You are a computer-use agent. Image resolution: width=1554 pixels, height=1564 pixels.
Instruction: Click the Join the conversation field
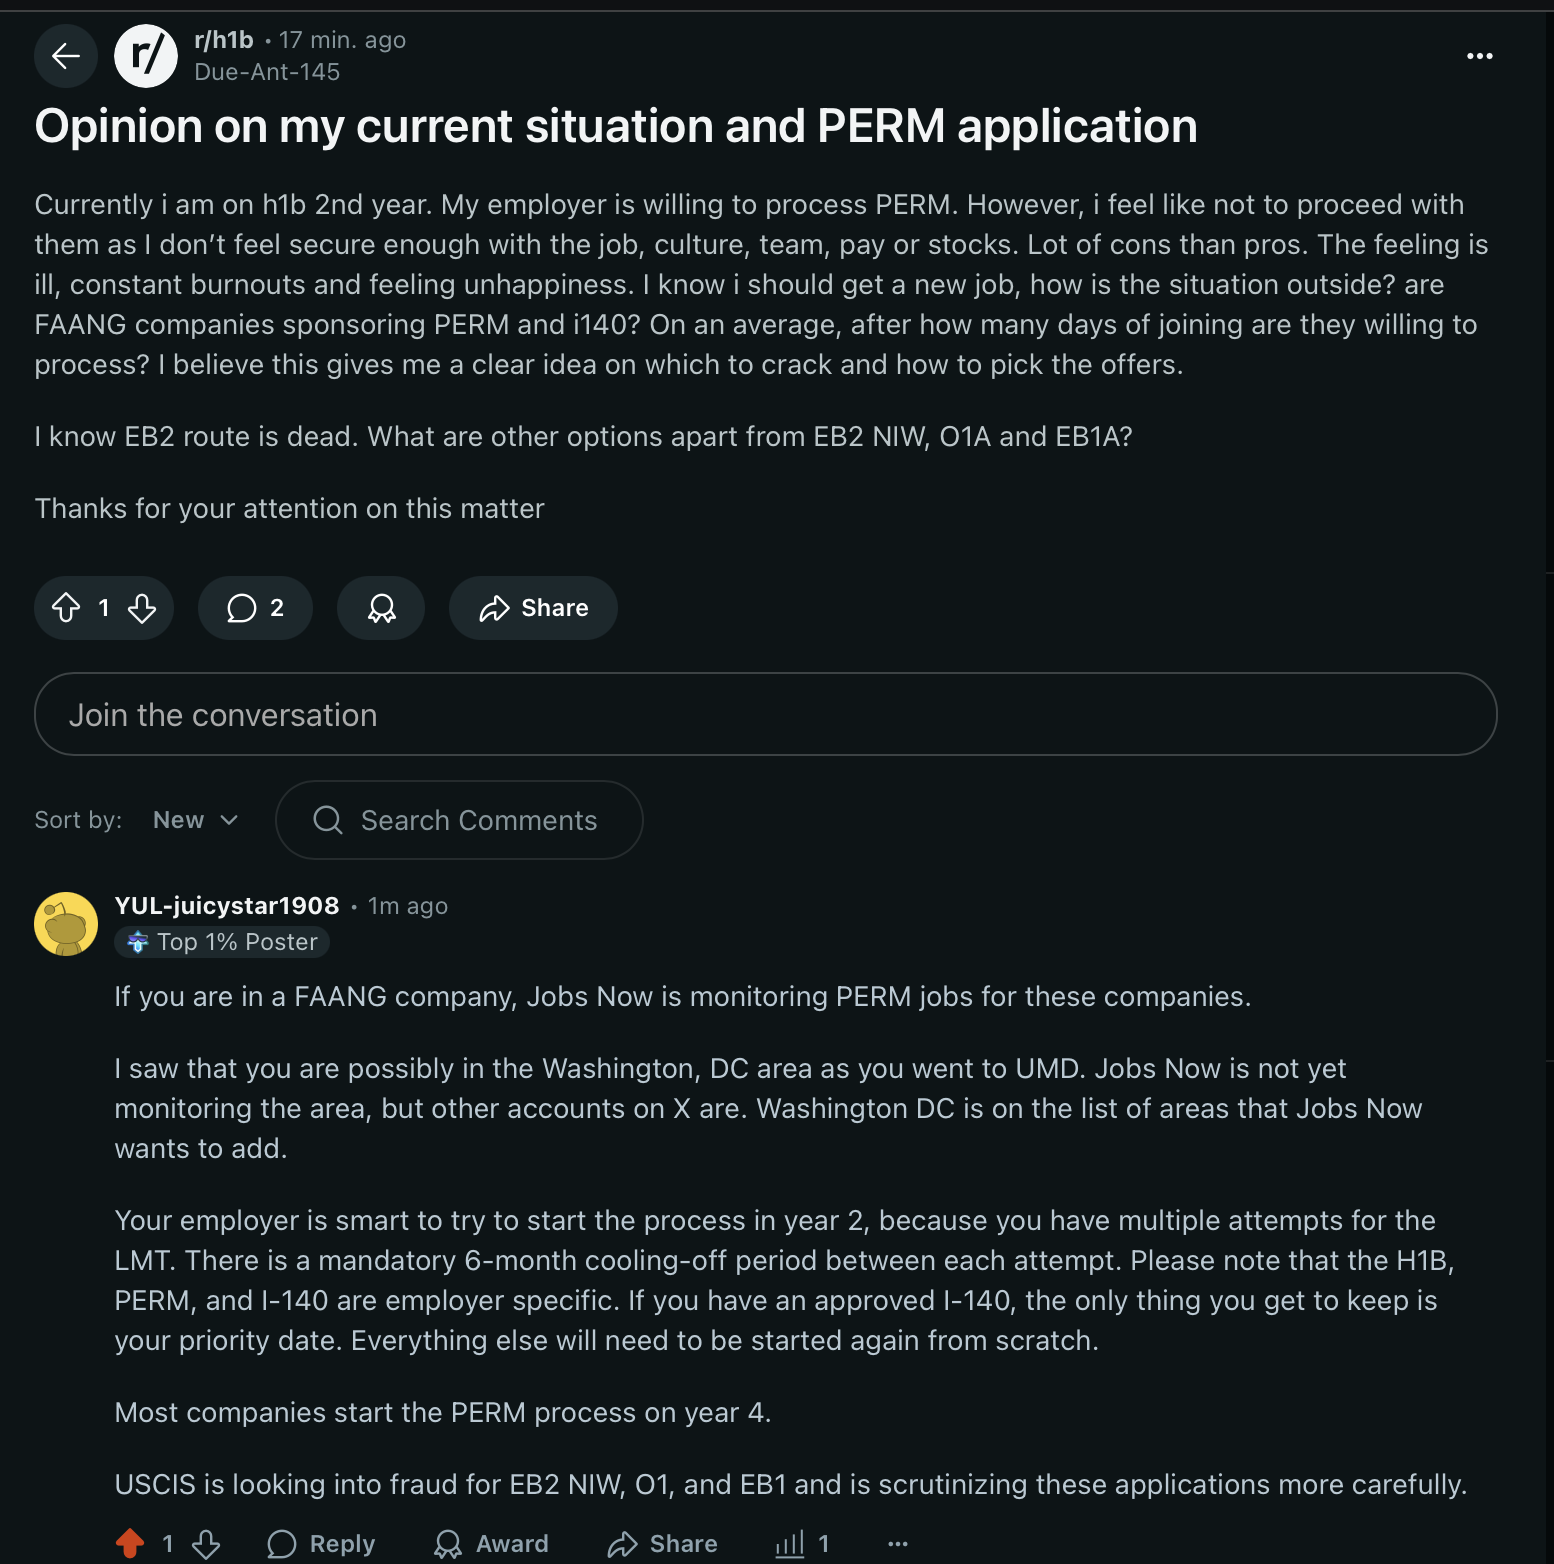tap(765, 714)
